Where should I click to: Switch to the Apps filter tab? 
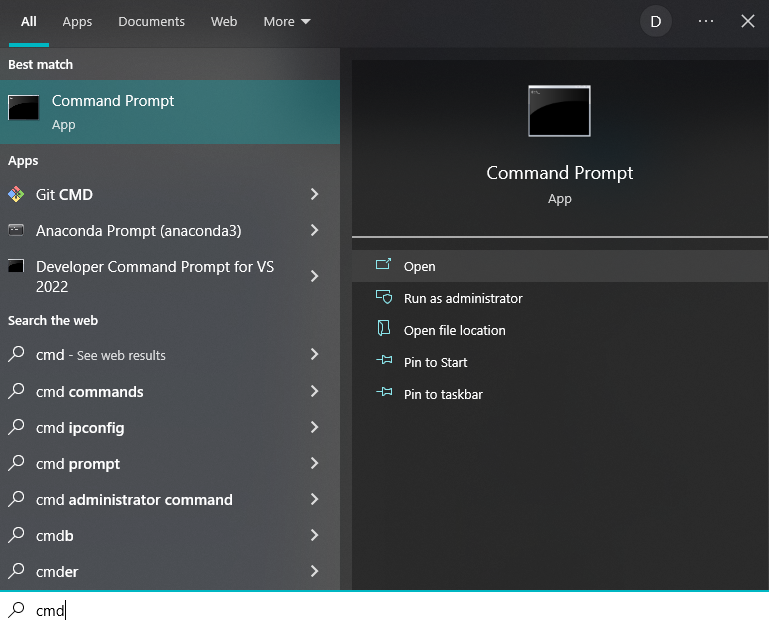[77, 22]
